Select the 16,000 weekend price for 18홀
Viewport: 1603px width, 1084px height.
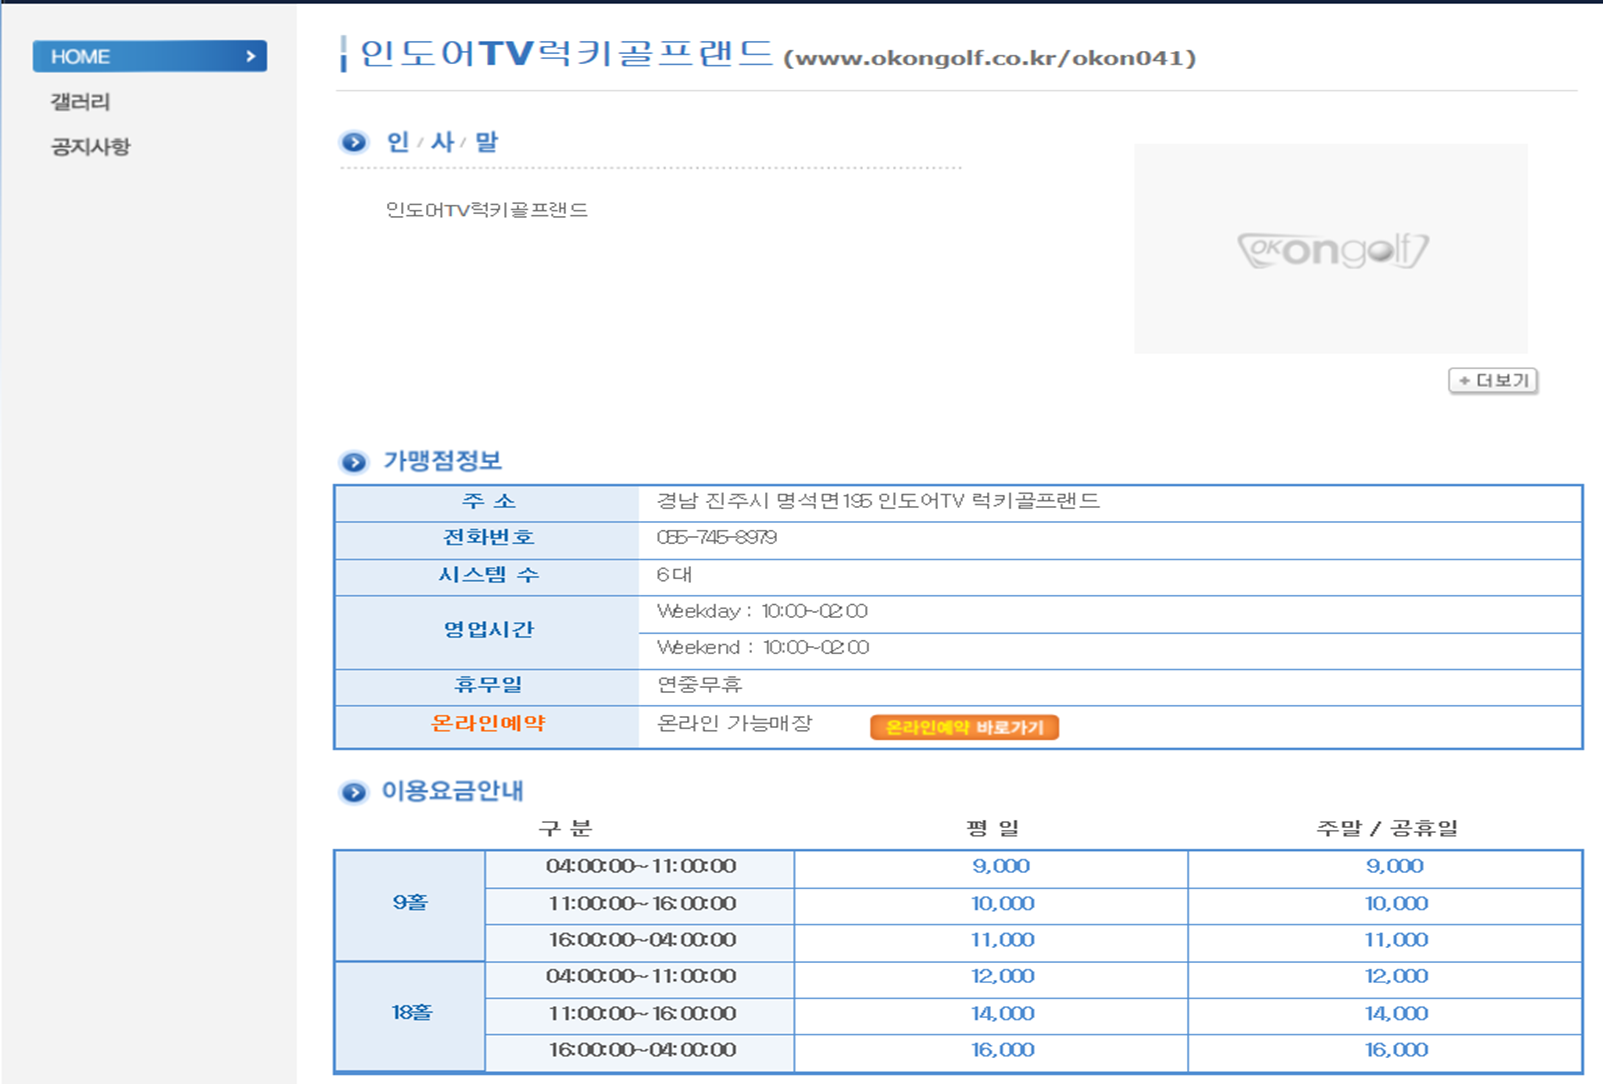pyautogui.click(x=1395, y=1050)
